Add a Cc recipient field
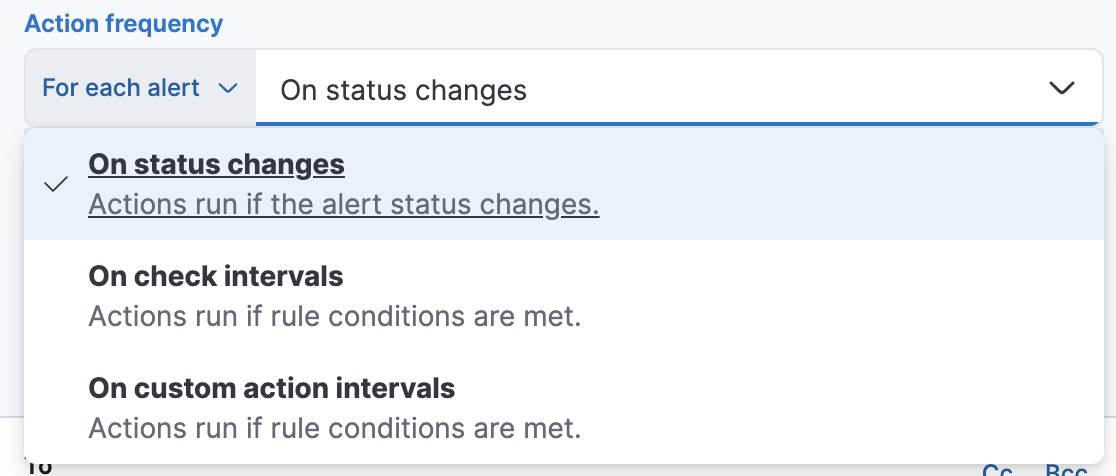Image resolution: width=1116 pixels, height=476 pixels. pos(997,470)
